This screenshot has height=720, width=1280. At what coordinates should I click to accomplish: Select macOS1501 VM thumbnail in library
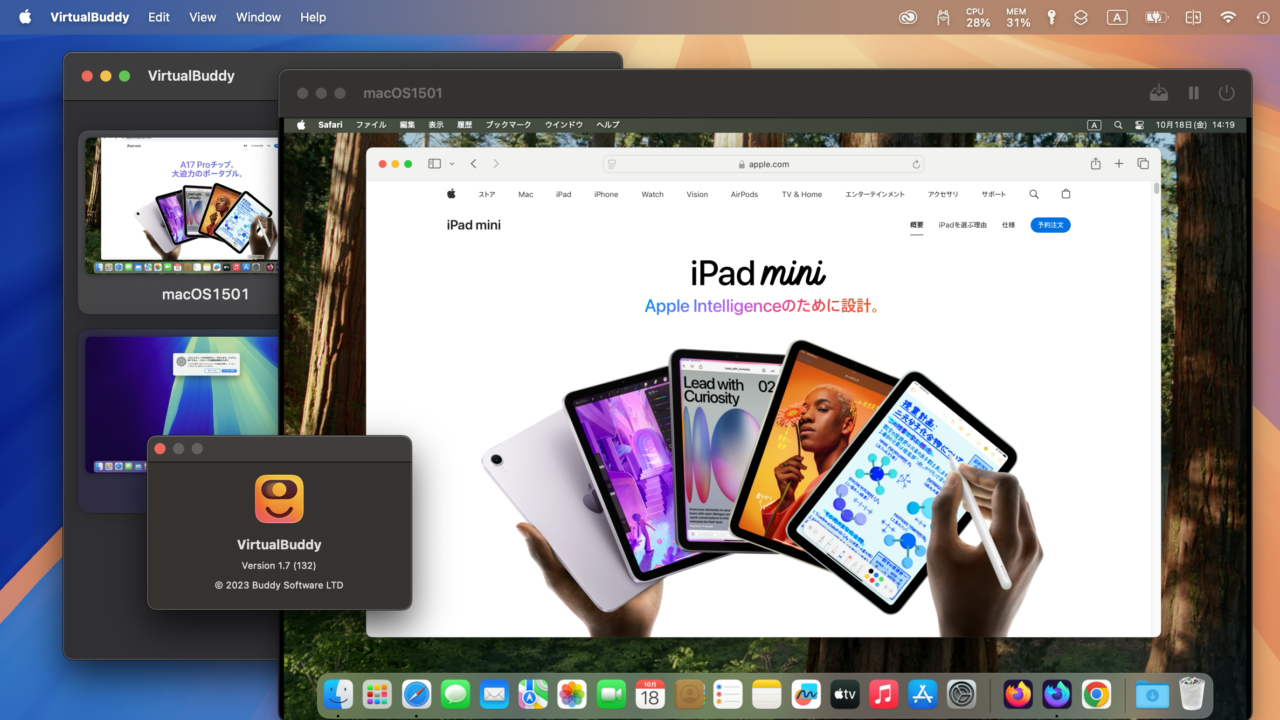pyautogui.click(x=180, y=206)
